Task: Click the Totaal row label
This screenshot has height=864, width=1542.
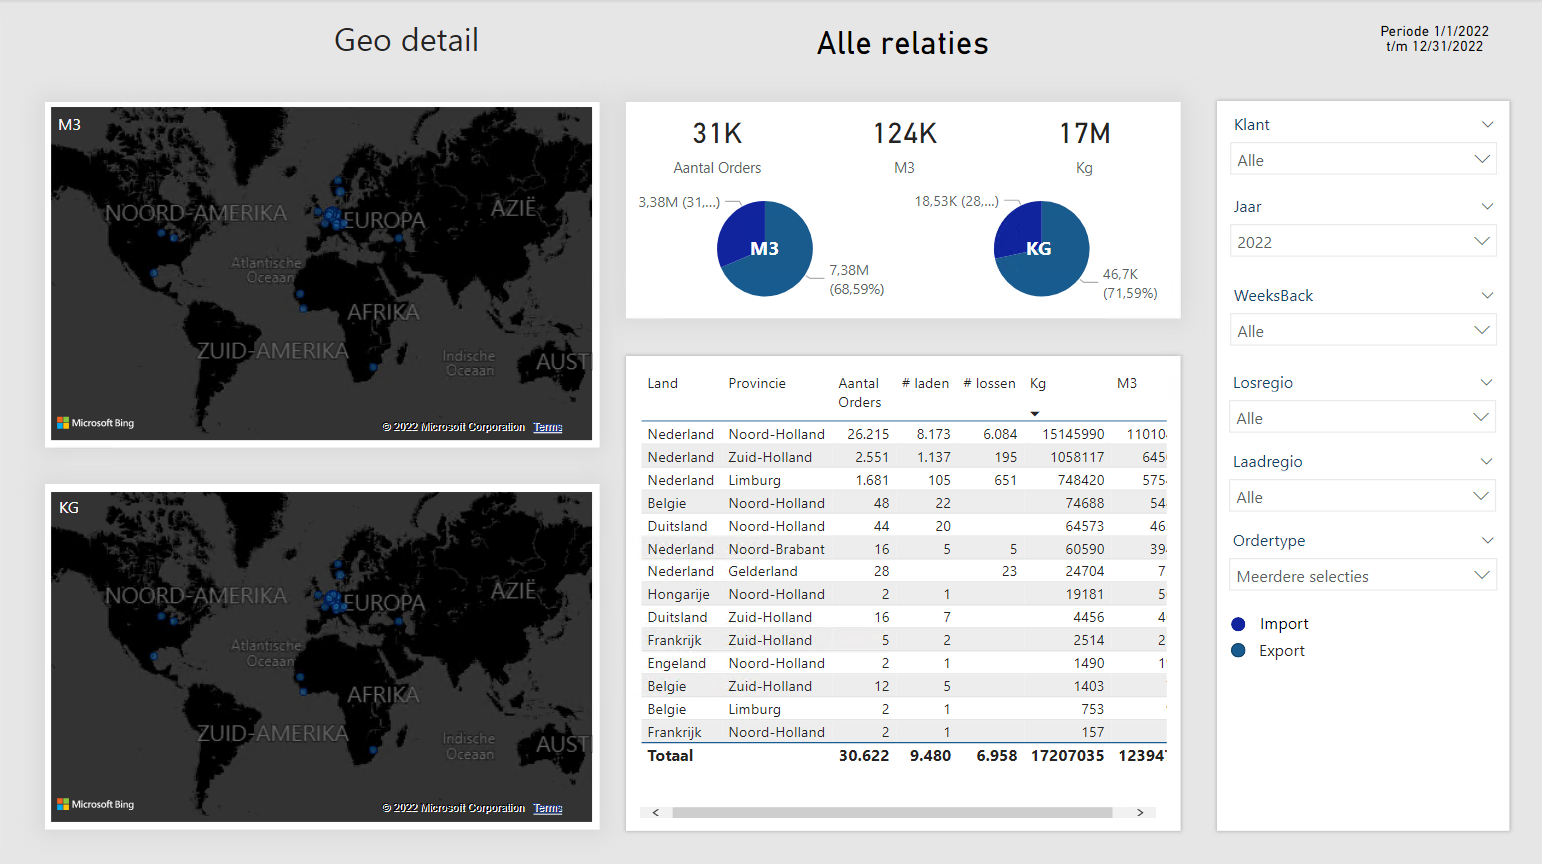Action: 670,756
